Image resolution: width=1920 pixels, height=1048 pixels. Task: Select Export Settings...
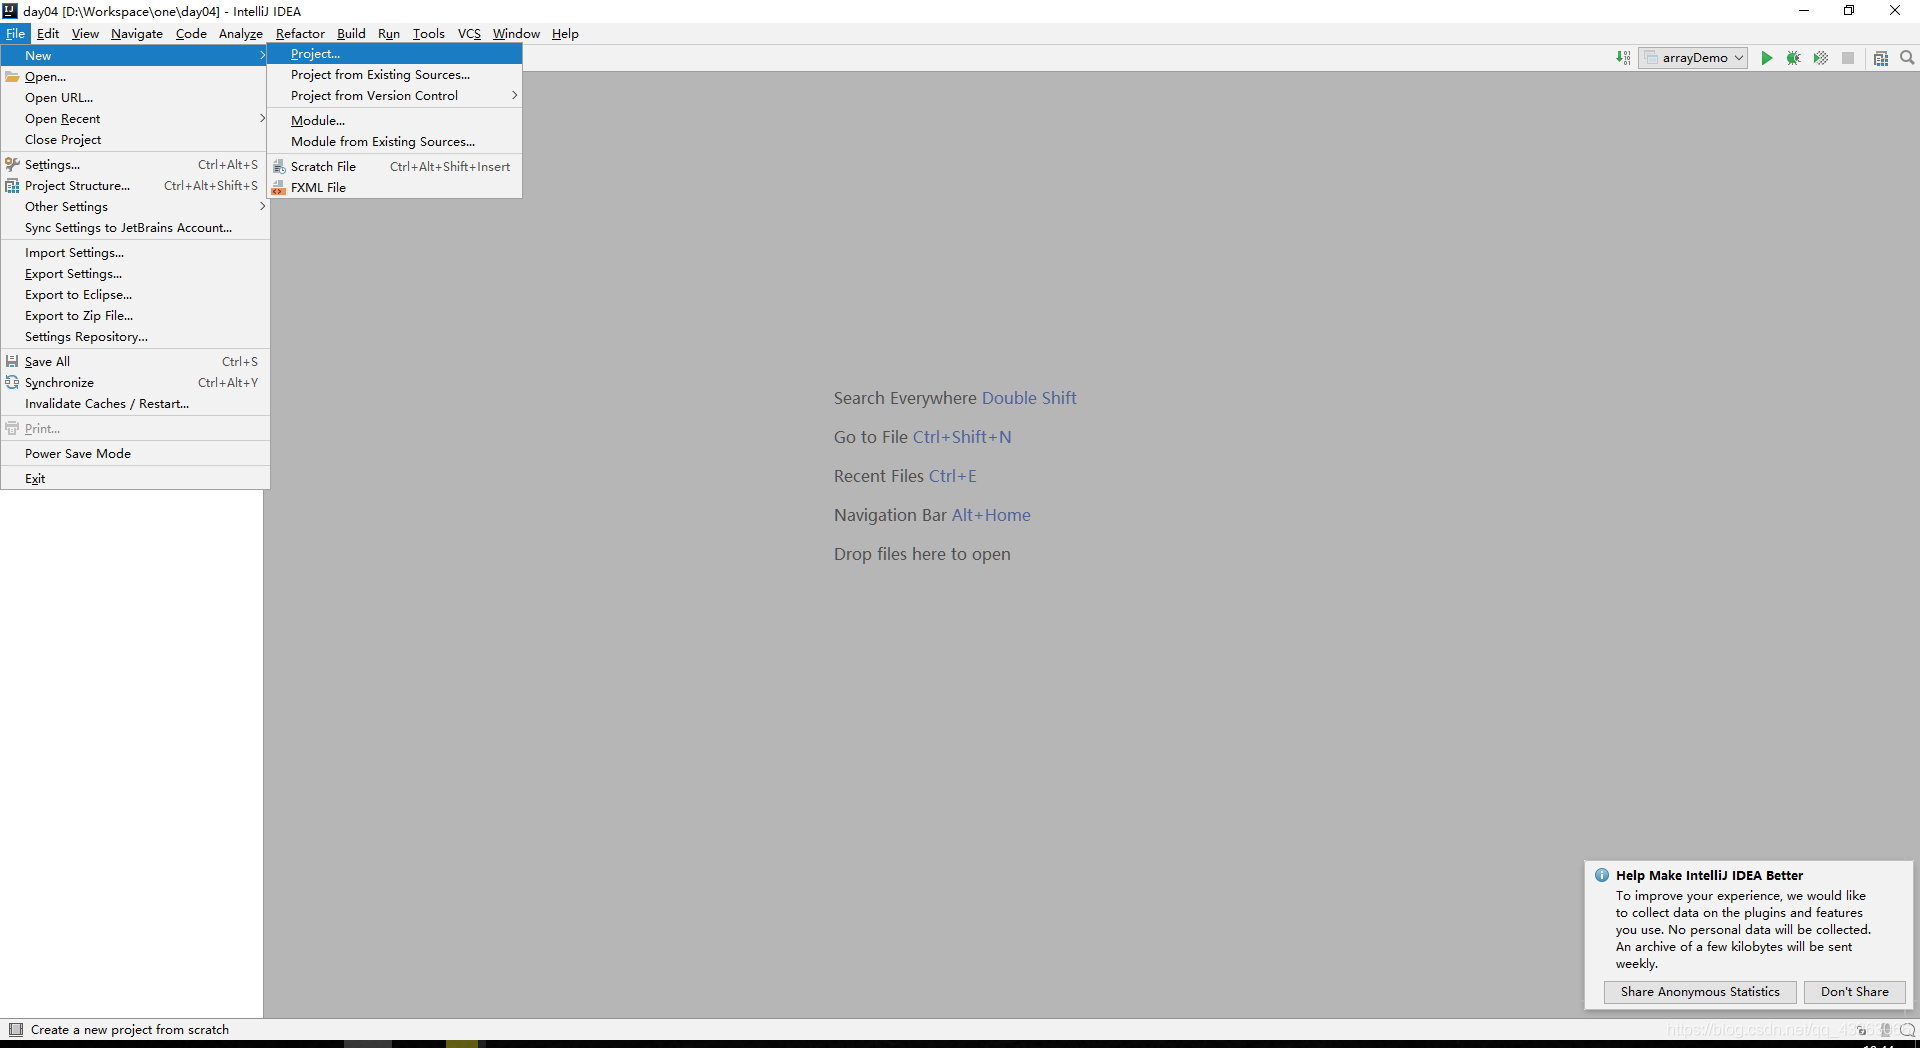pyautogui.click(x=135, y=273)
